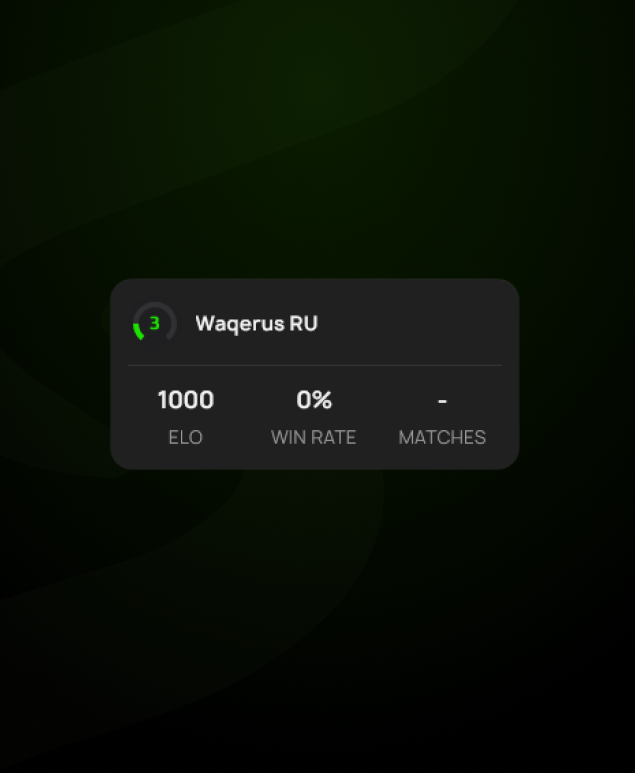Click the WIN RATE label
The width and height of the screenshot is (635, 773).
(314, 437)
